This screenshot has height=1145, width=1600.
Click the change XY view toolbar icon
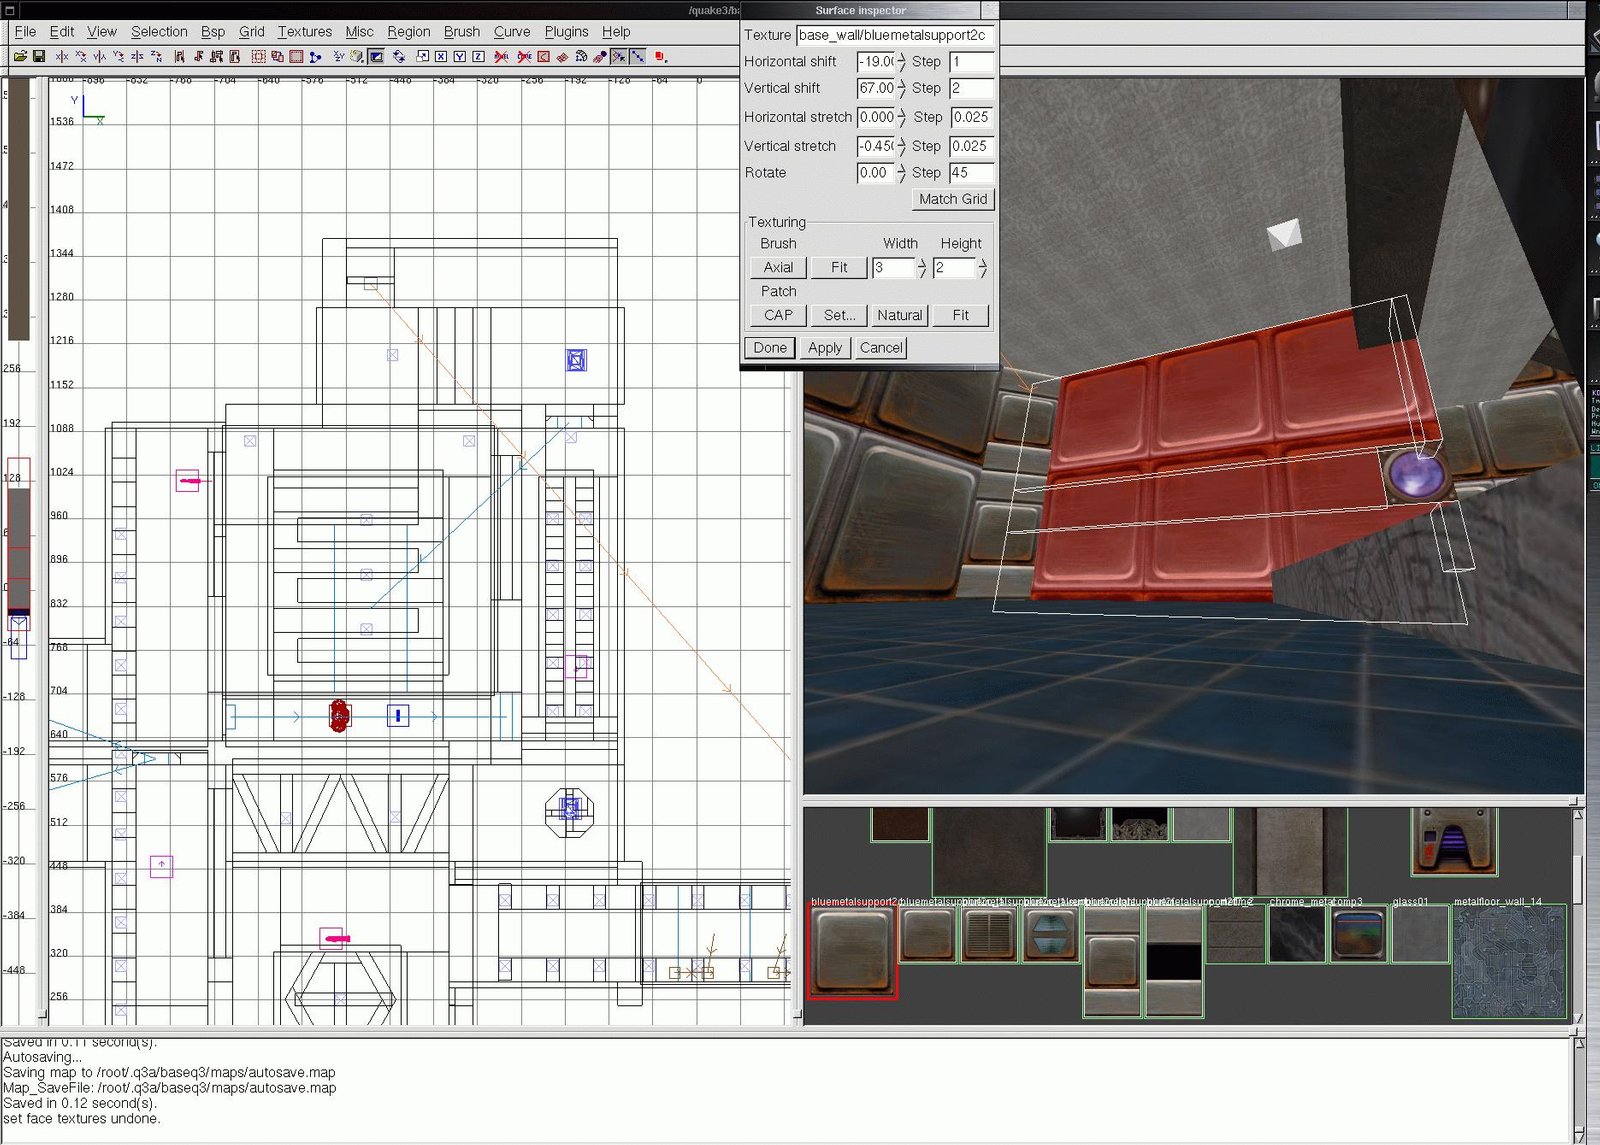point(339,56)
